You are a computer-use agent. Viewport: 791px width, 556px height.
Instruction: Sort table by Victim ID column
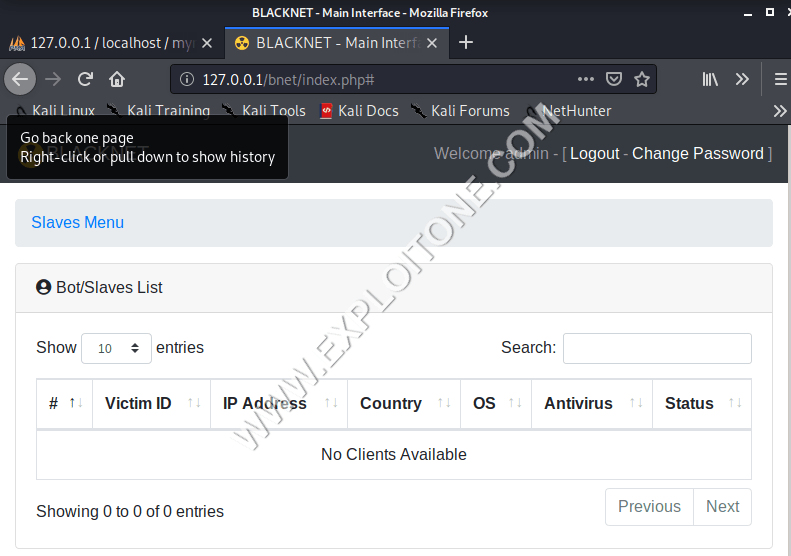pyautogui.click(x=151, y=404)
